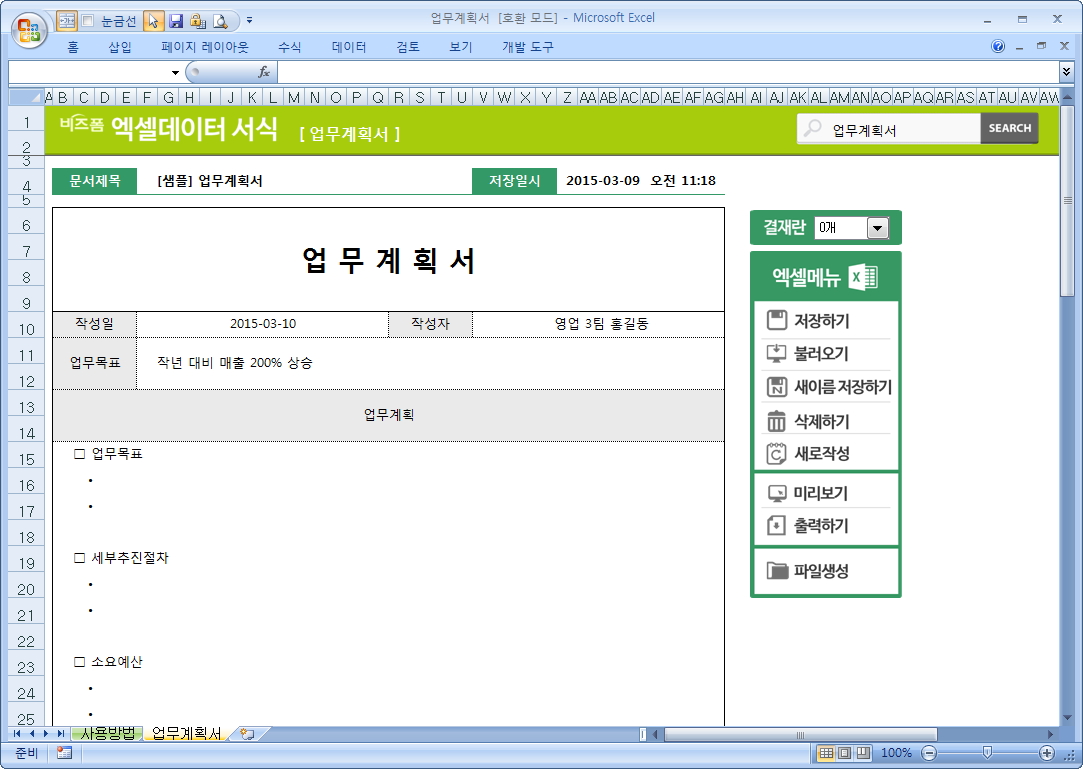The width and height of the screenshot is (1083, 769).
Task: Open the 검토 ribbon tab
Action: coord(408,47)
